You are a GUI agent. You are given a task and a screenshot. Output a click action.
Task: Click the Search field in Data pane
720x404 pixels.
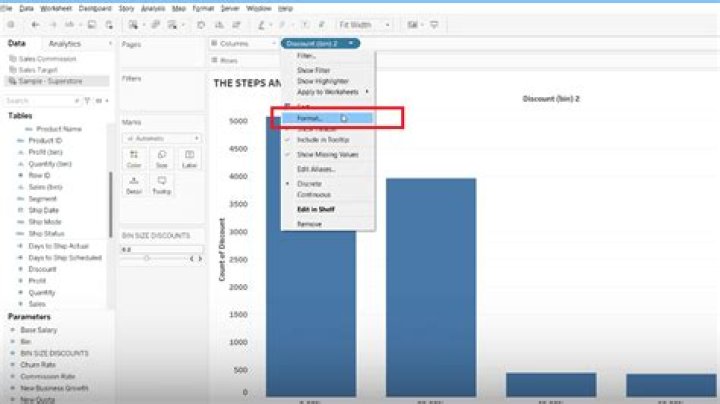[x=40, y=101]
